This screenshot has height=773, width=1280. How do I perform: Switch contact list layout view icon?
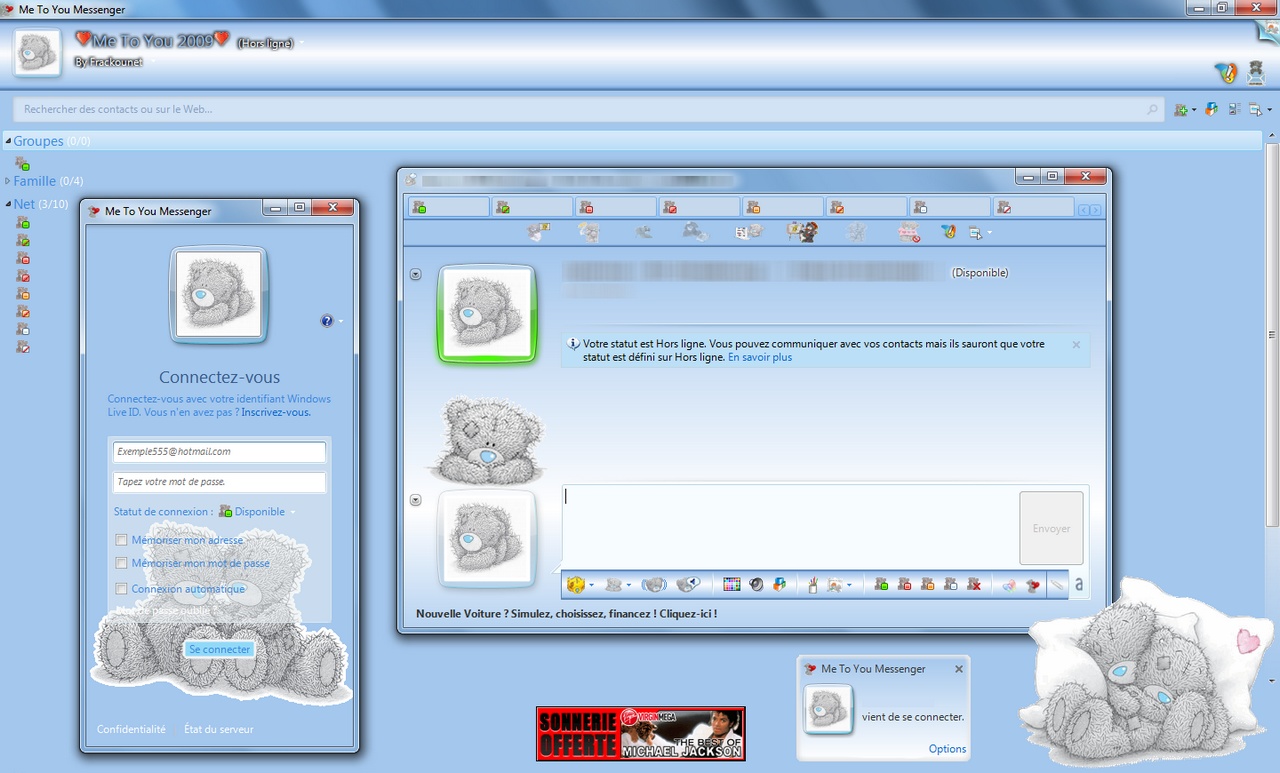tap(1233, 109)
